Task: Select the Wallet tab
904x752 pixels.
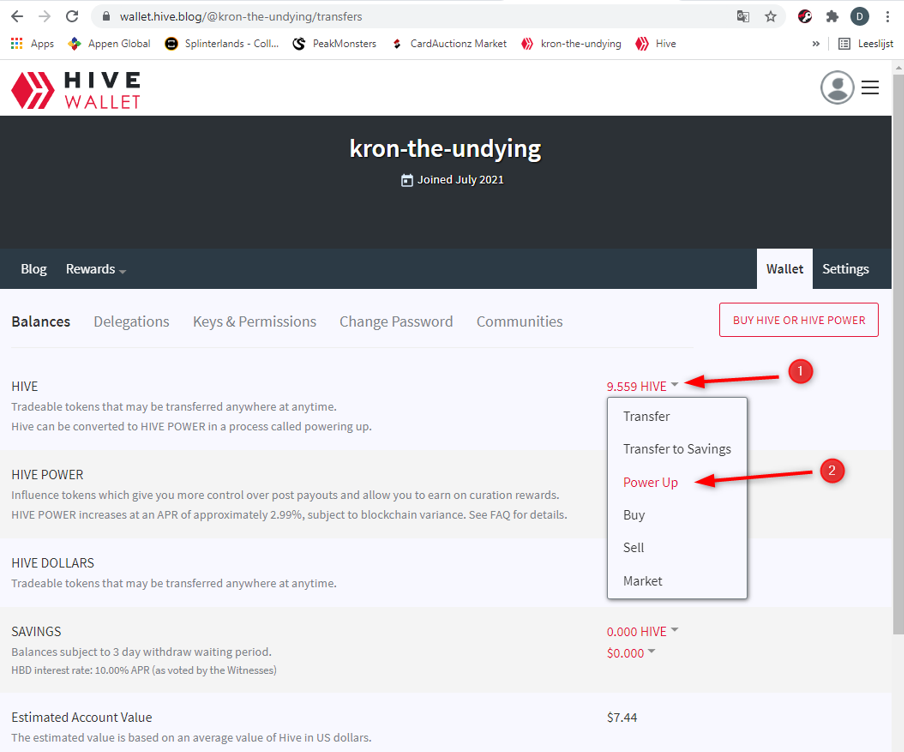Action: (x=785, y=269)
